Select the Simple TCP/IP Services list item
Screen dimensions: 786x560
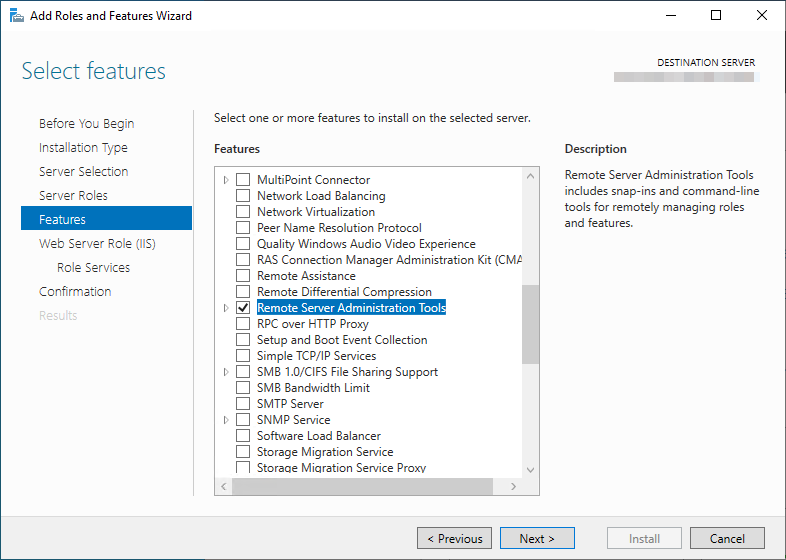[x=316, y=356]
